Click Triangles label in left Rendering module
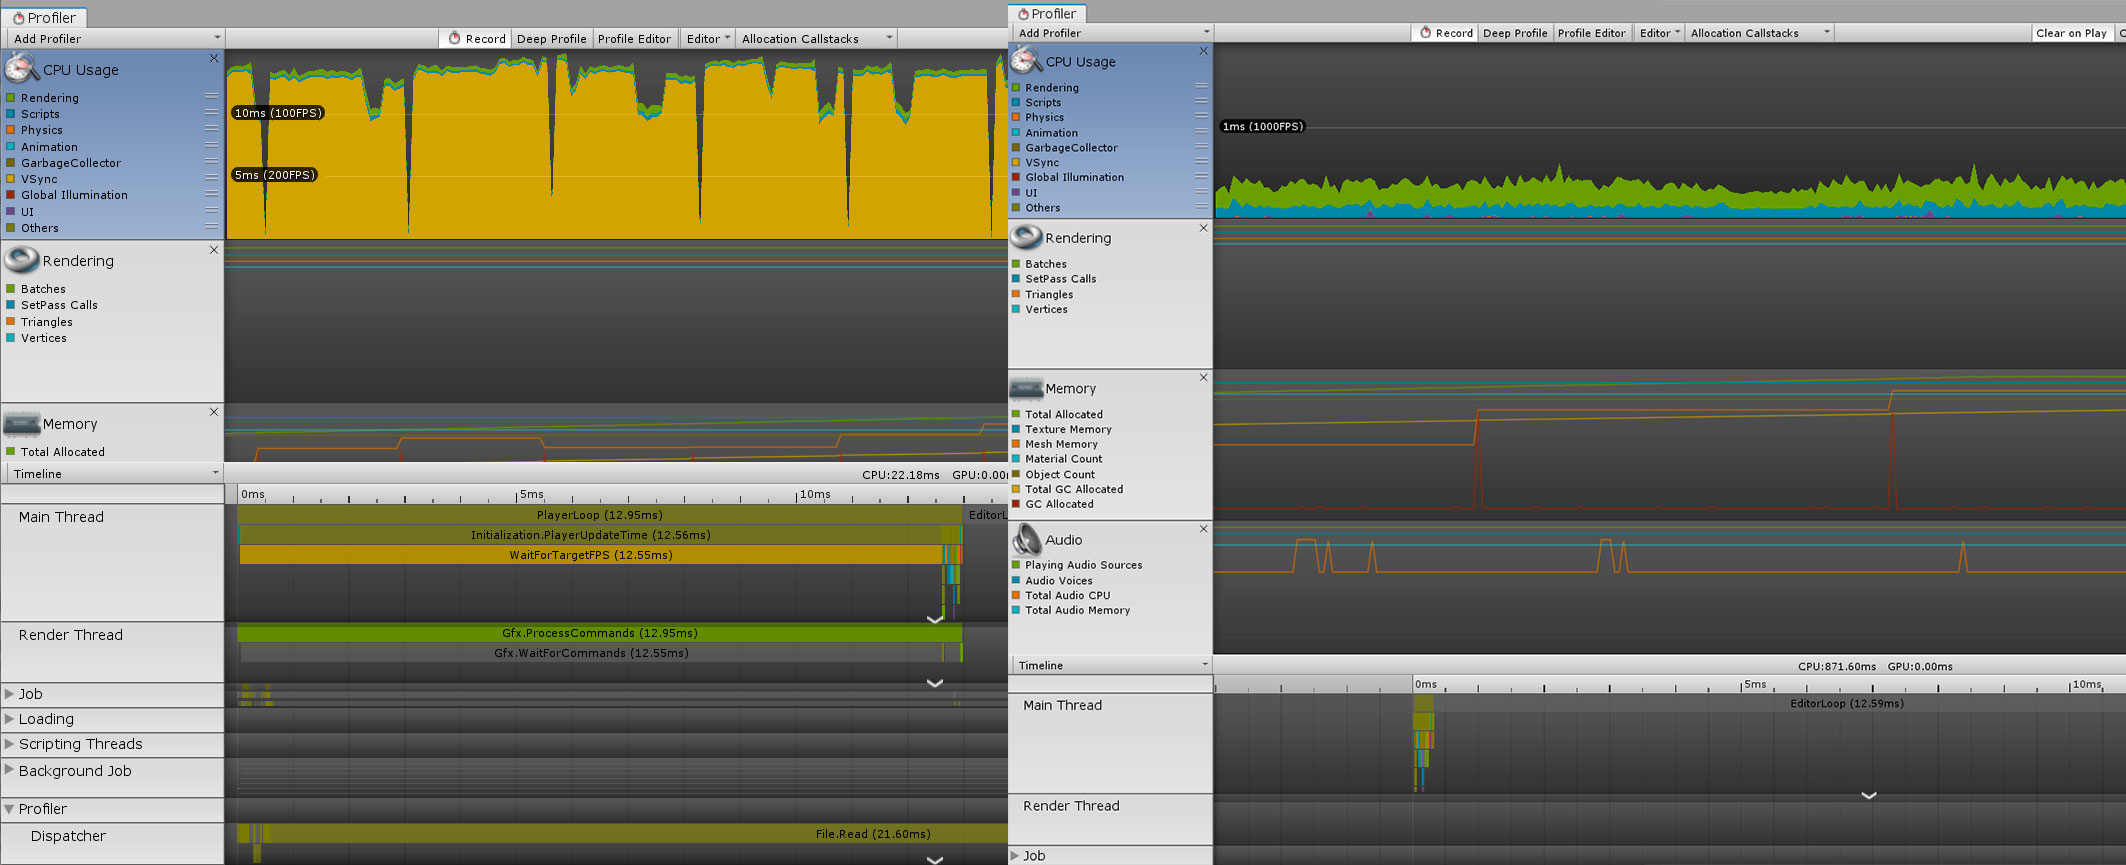This screenshot has height=865, width=2126. [x=47, y=322]
